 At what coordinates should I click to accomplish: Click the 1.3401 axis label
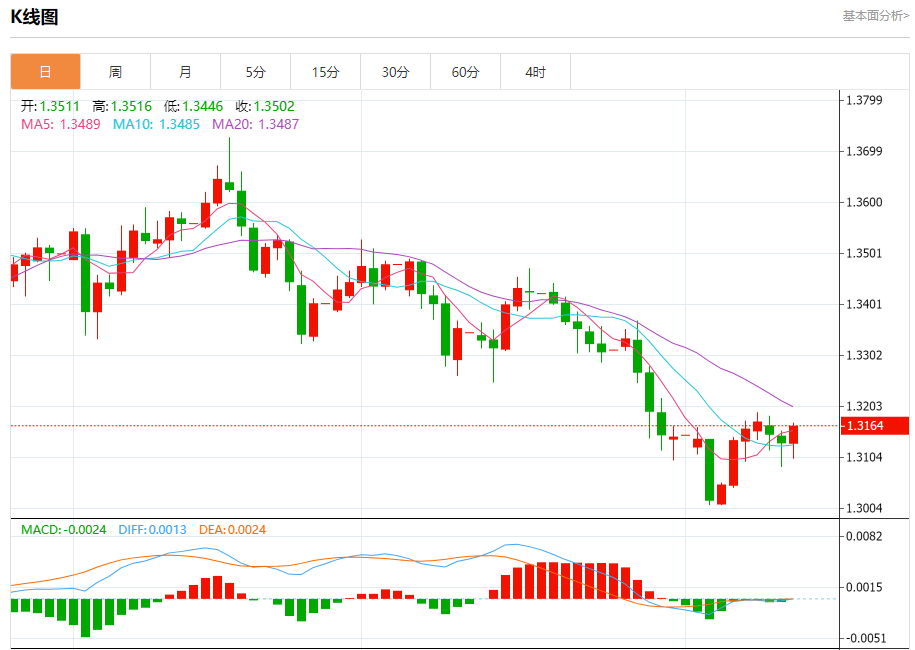click(864, 304)
